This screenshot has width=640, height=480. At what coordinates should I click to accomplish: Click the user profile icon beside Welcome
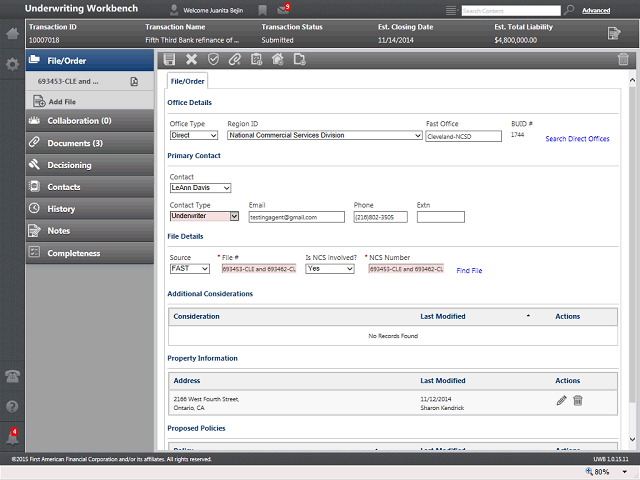(174, 10)
